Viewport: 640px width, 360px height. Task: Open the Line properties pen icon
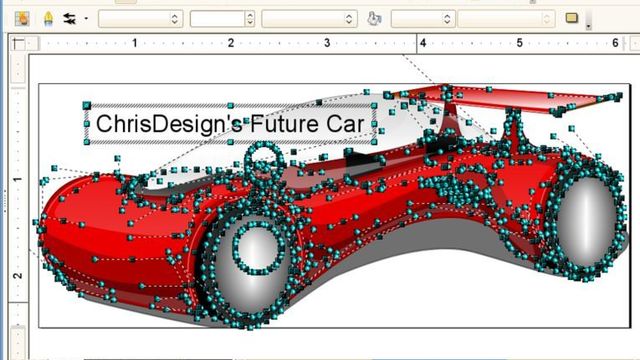click(48, 19)
